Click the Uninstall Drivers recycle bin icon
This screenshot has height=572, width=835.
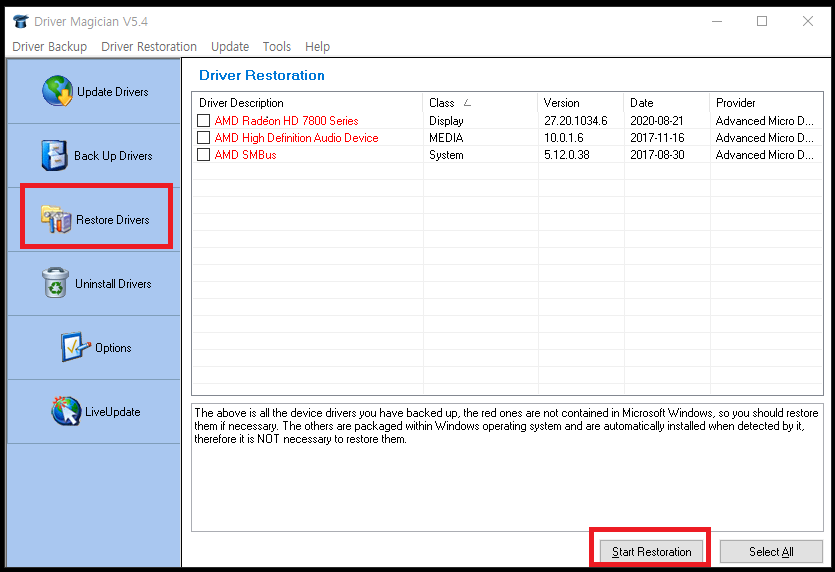click(x=55, y=283)
